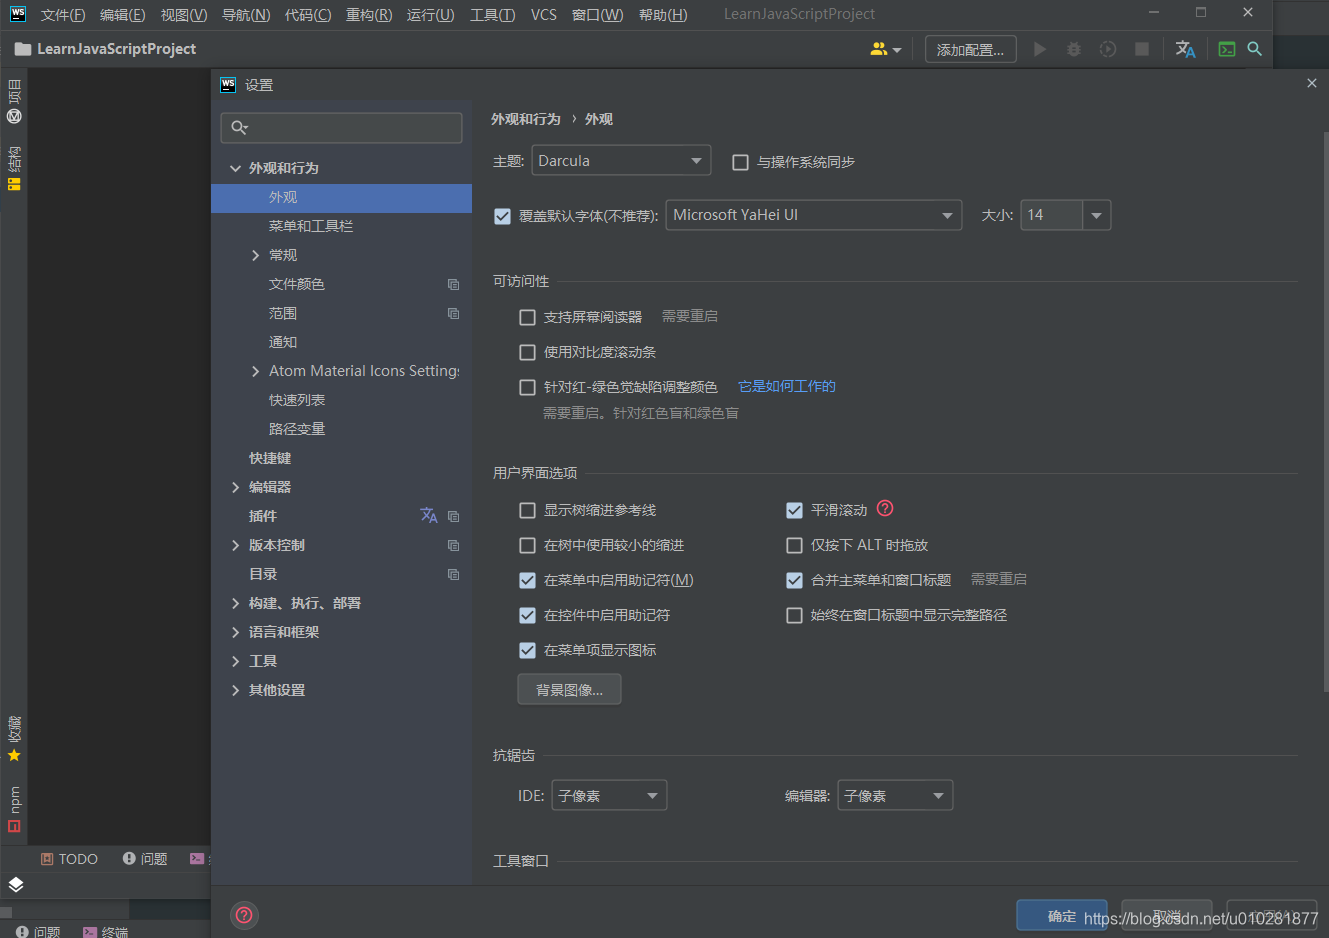This screenshot has width=1329, height=938.
Task: Open the terminal icon in top toolbar
Action: (1227, 49)
